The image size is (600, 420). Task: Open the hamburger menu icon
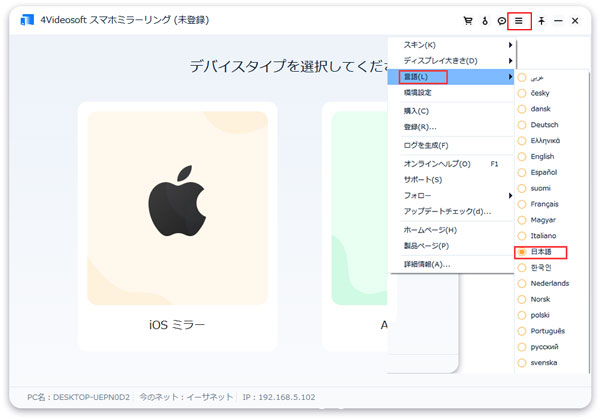(518, 21)
